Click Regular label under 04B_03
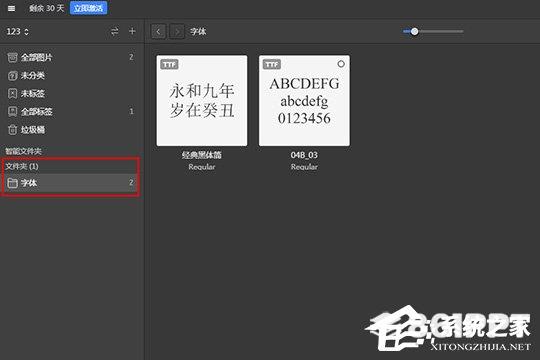Viewport: 540px width, 360px height. (x=304, y=167)
